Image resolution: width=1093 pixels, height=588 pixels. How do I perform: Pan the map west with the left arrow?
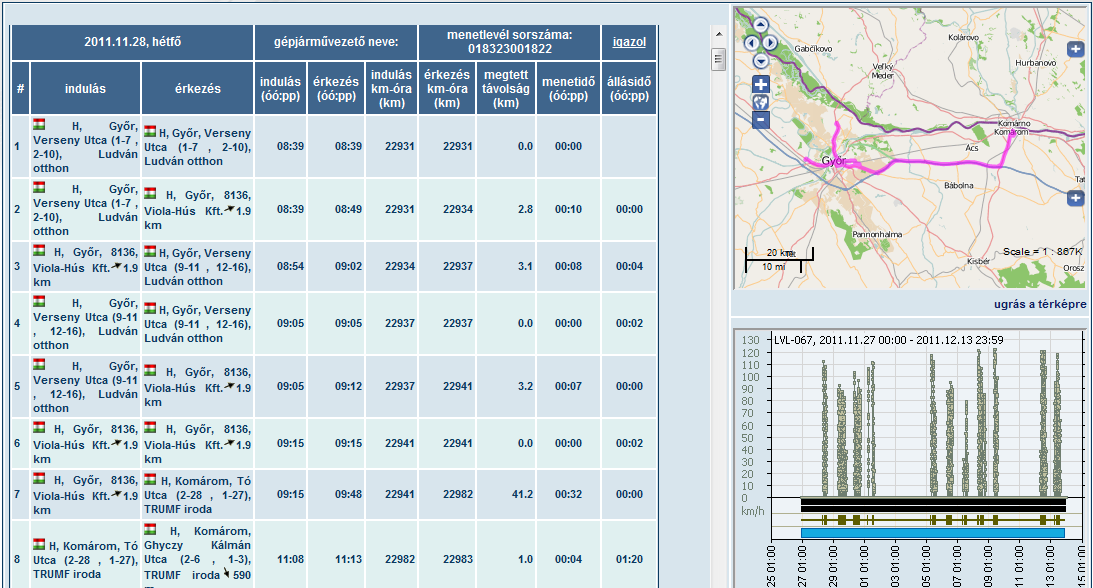point(751,43)
